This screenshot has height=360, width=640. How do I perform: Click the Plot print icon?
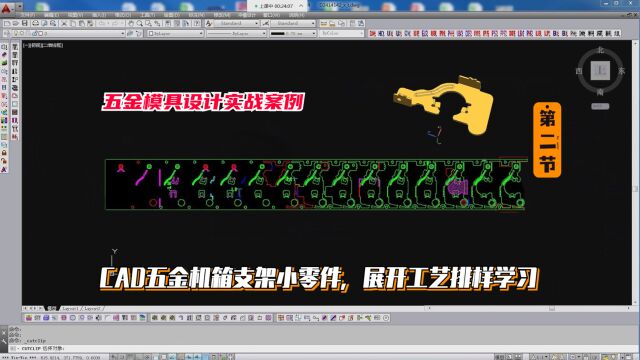[x=36, y=24]
